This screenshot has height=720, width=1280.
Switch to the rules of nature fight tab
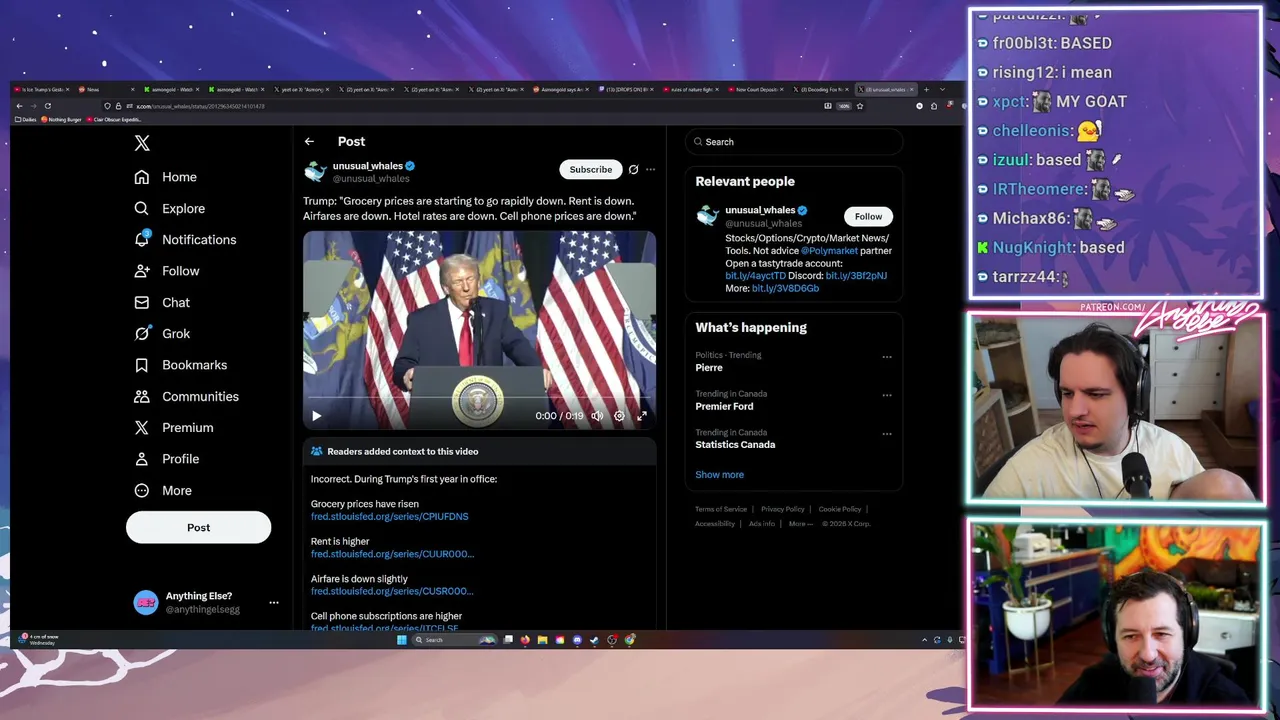click(x=692, y=89)
